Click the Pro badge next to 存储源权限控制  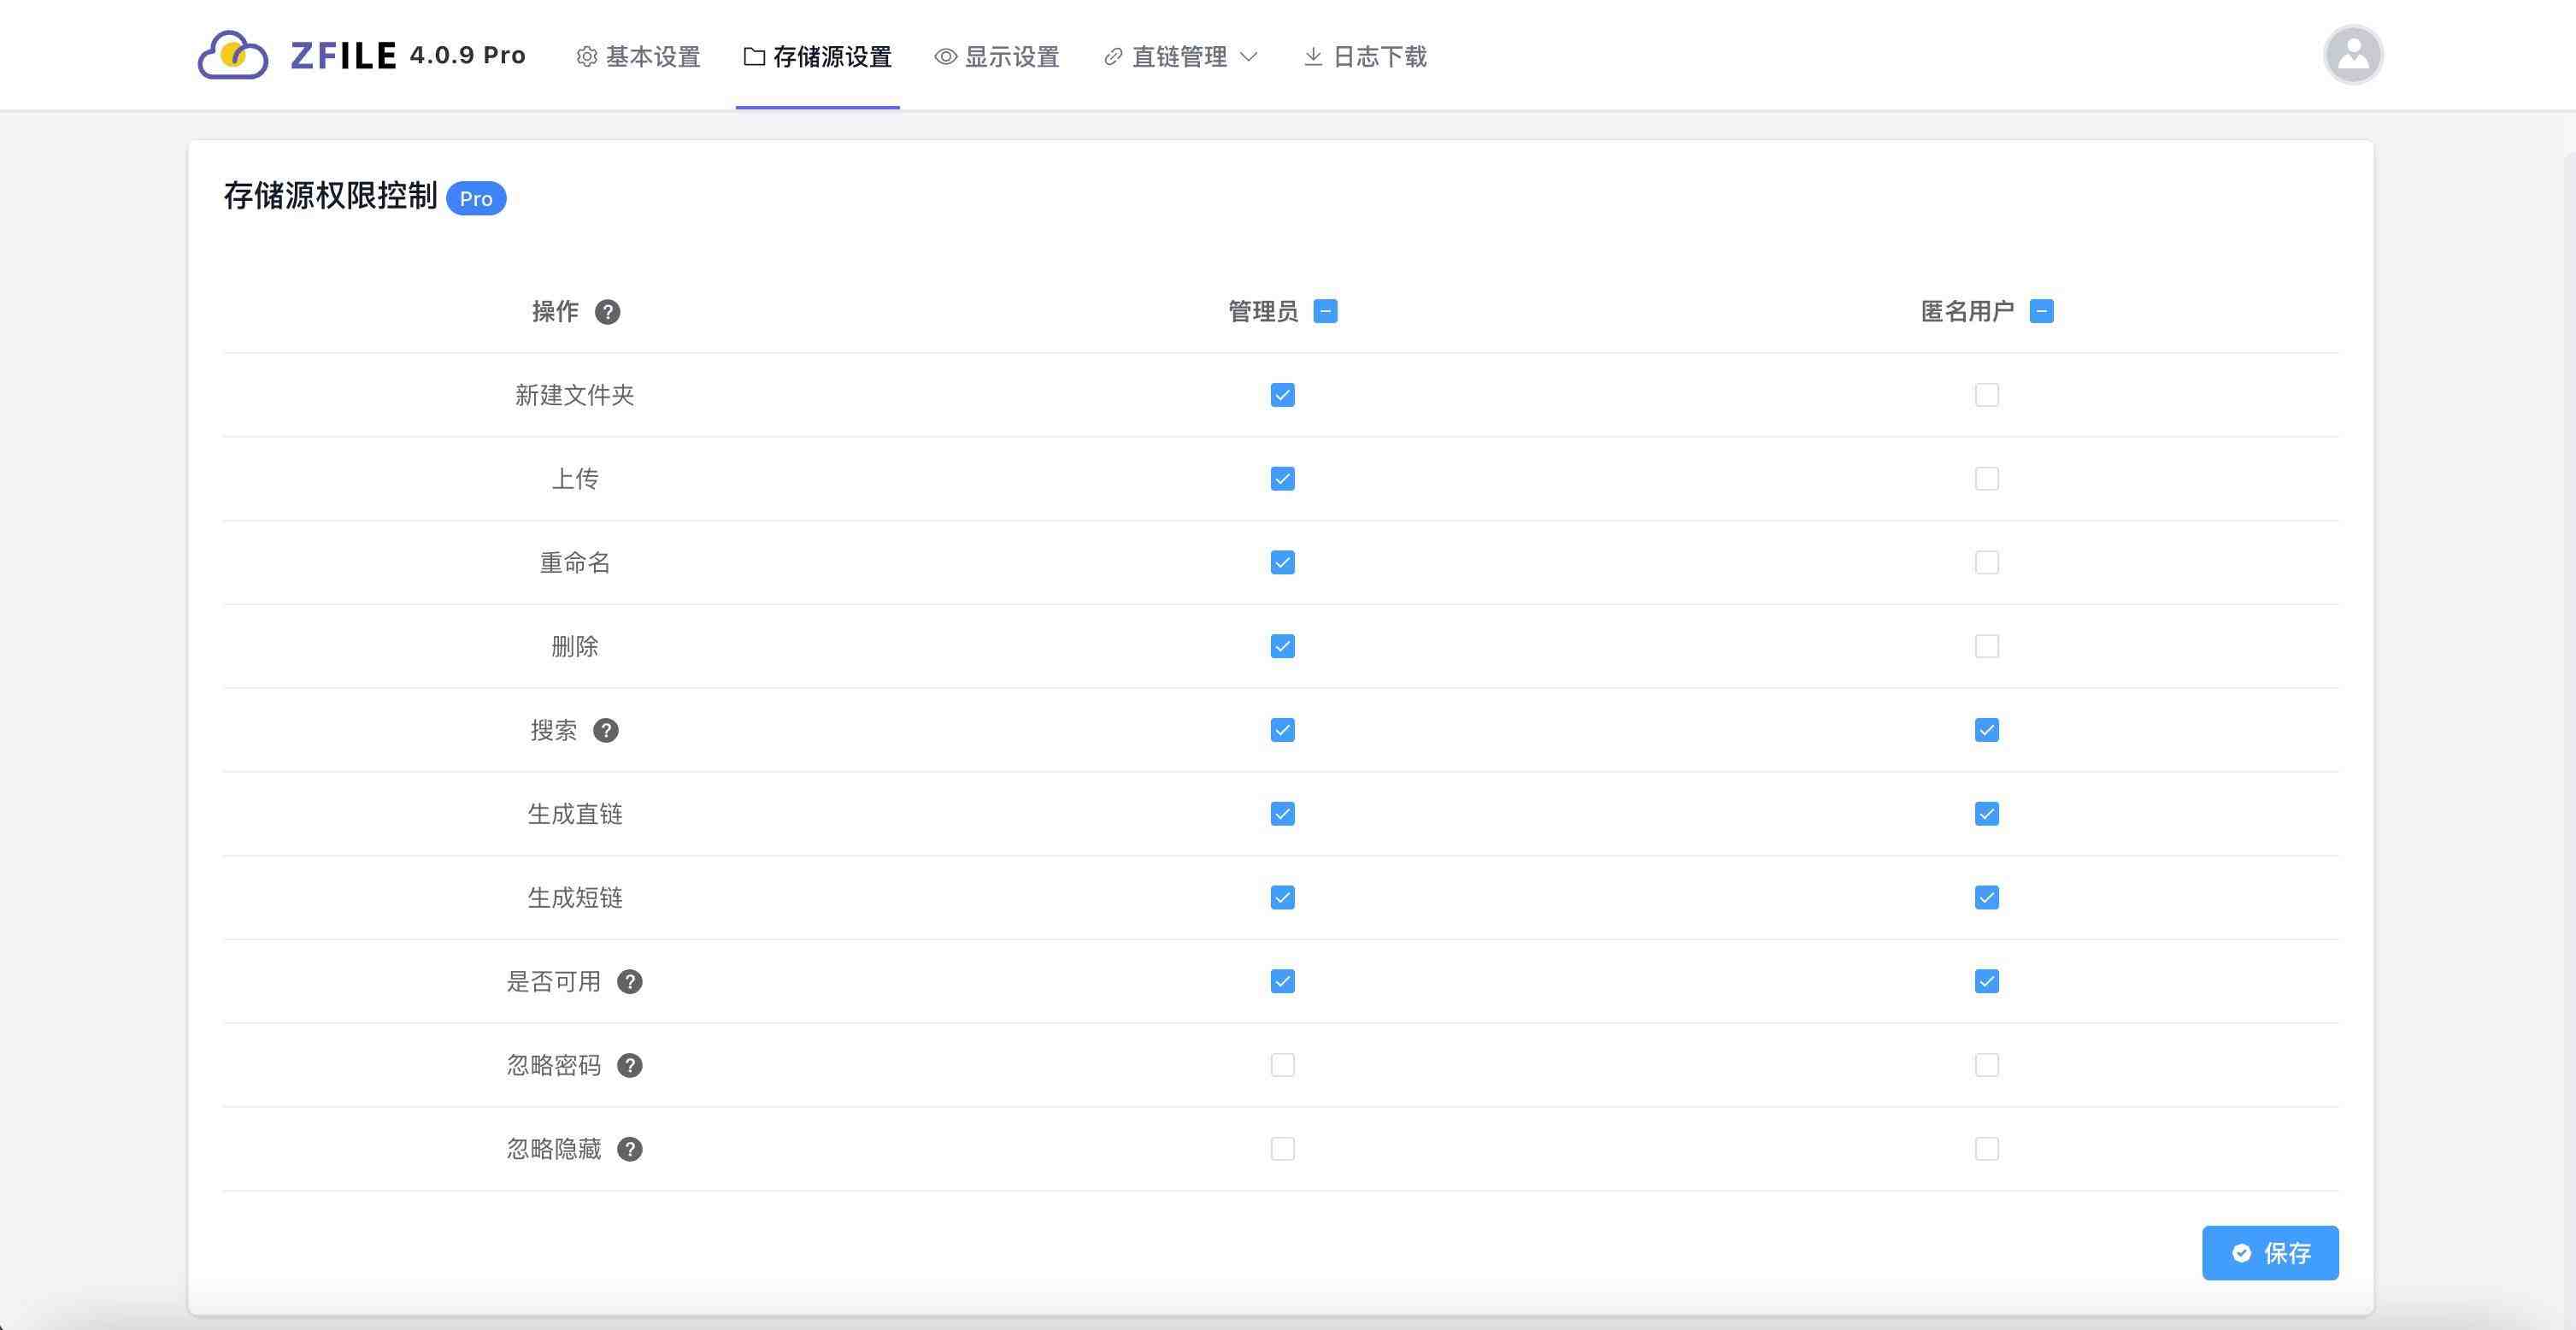point(476,198)
